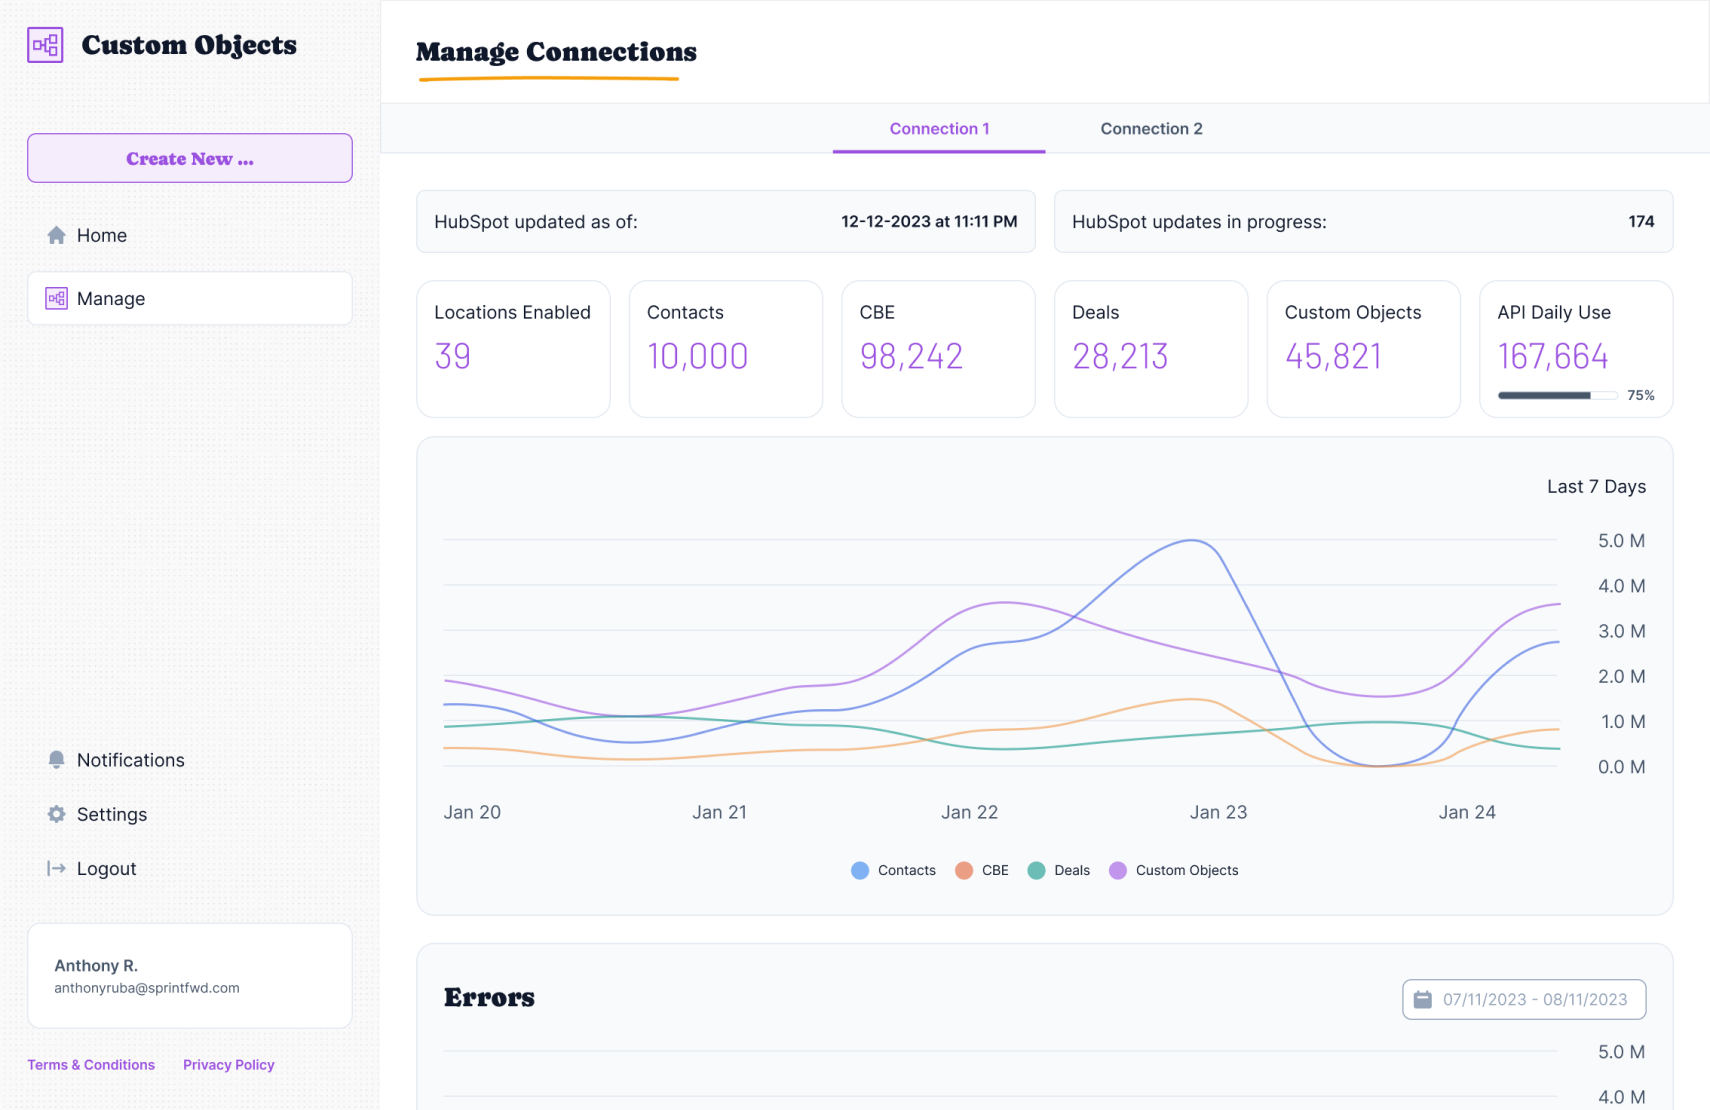Click the Custom Objects logo icon
This screenshot has height=1110, width=1710.
45,45
